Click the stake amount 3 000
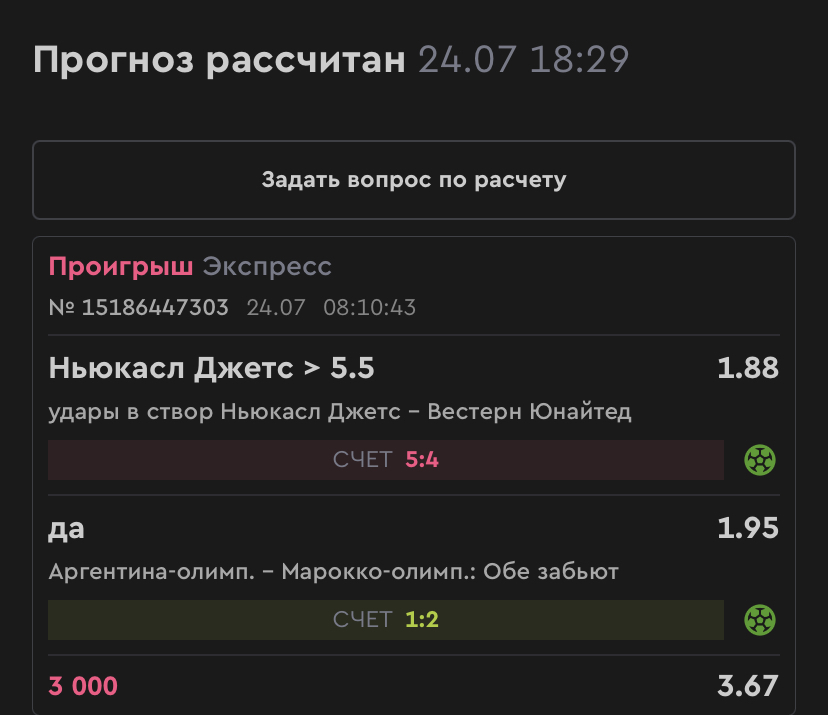 pos(83,686)
